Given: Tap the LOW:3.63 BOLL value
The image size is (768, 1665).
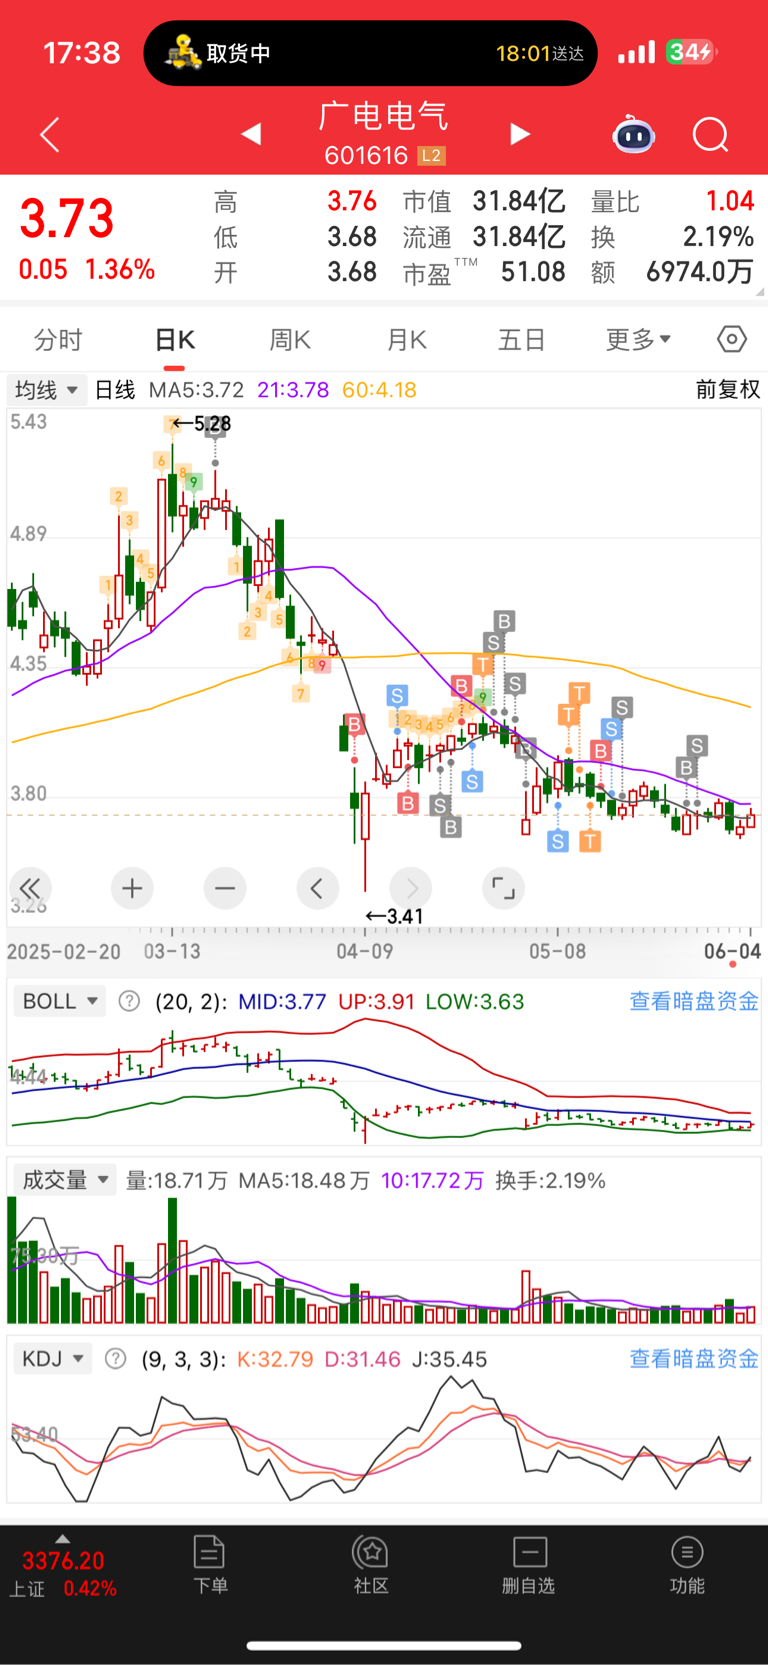Looking at the screenshot, I should [475, 1001].
